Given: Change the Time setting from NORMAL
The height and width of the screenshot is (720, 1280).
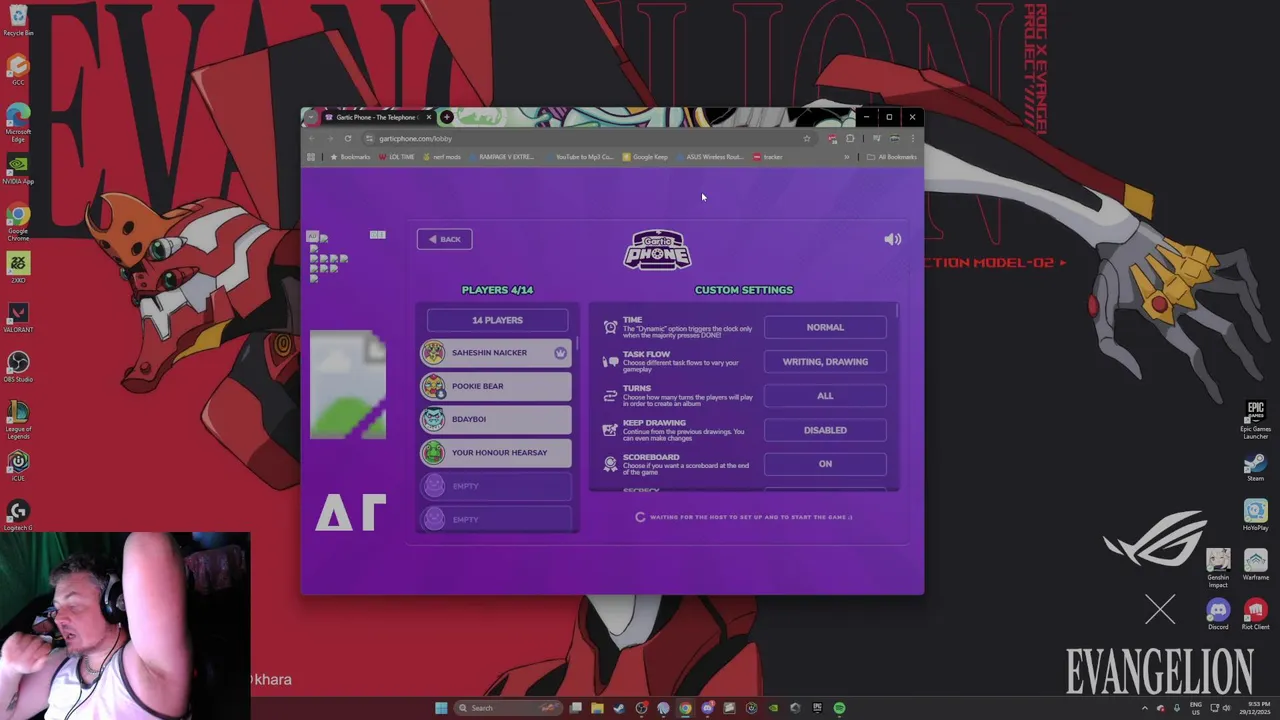Looking at the screenshot, I should tap(825, 327).
